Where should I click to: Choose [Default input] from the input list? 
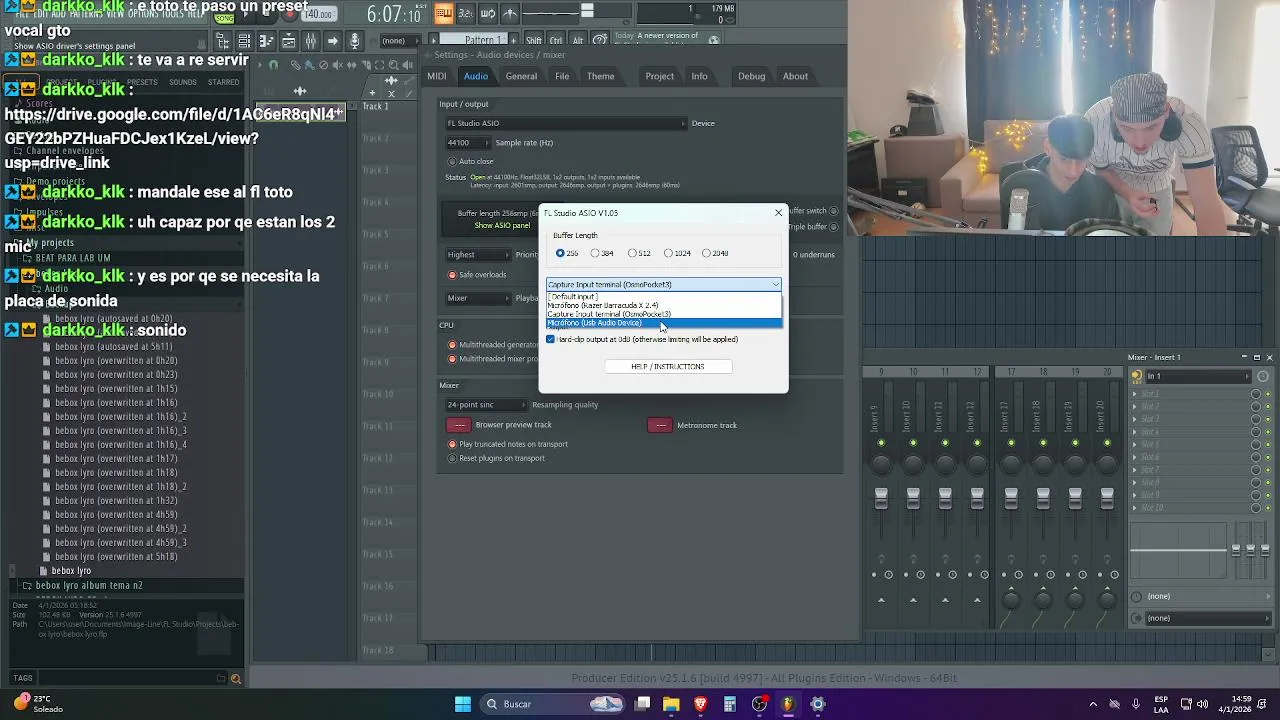[663, 296]
